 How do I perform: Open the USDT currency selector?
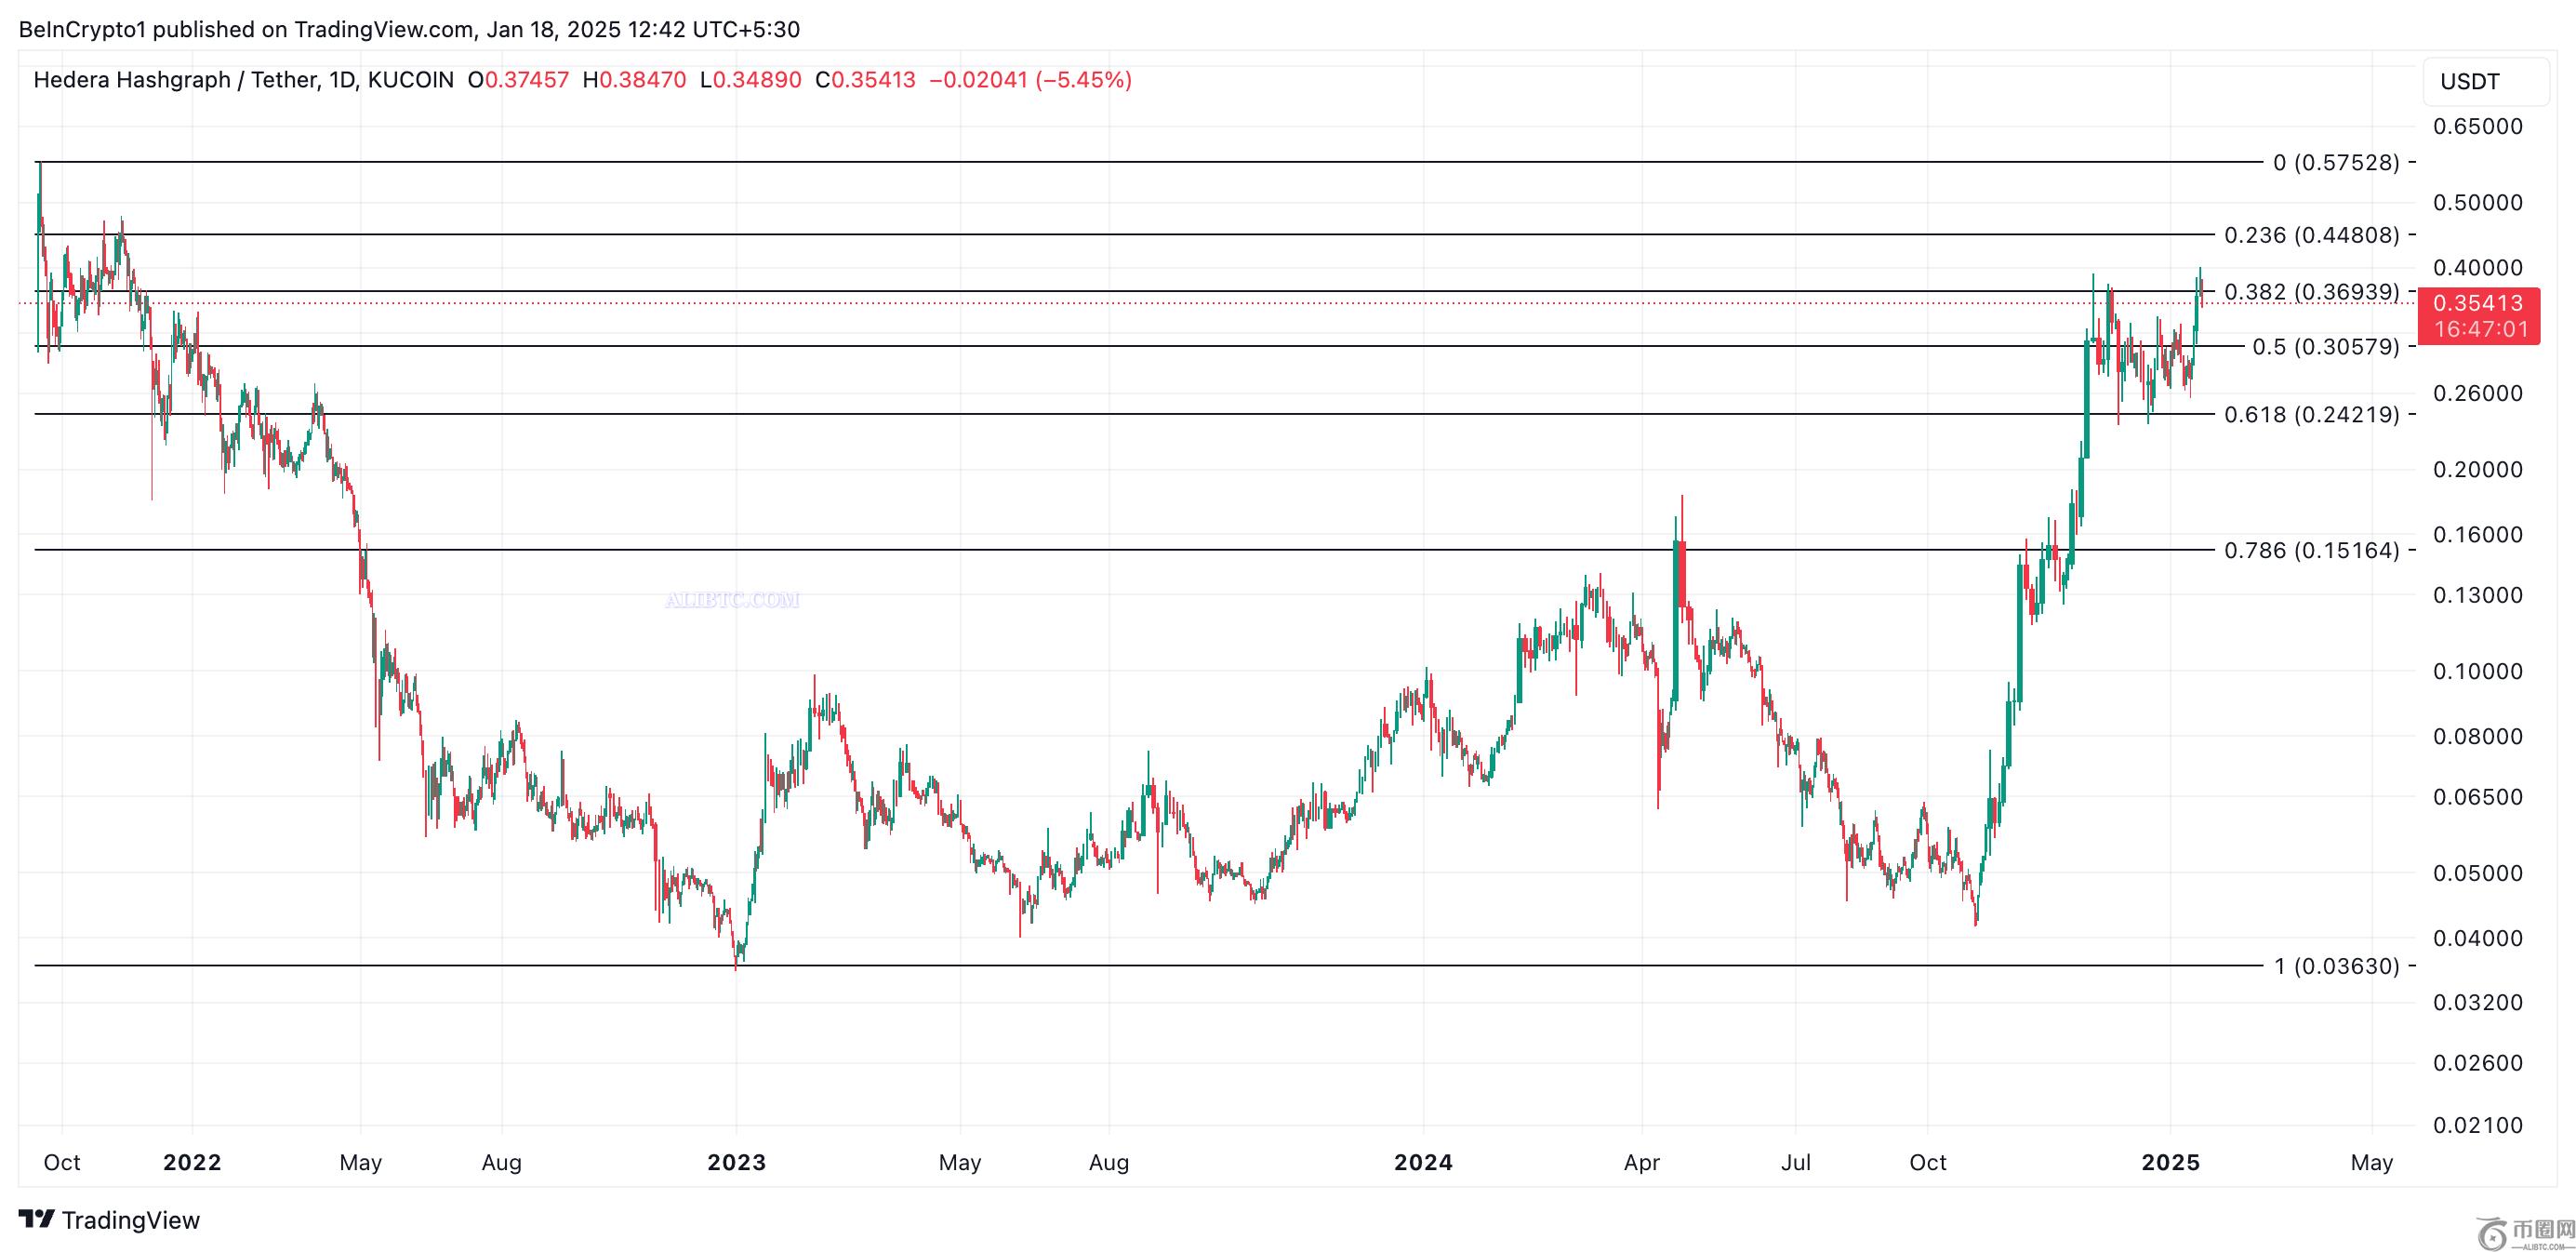click(2485, 82)
